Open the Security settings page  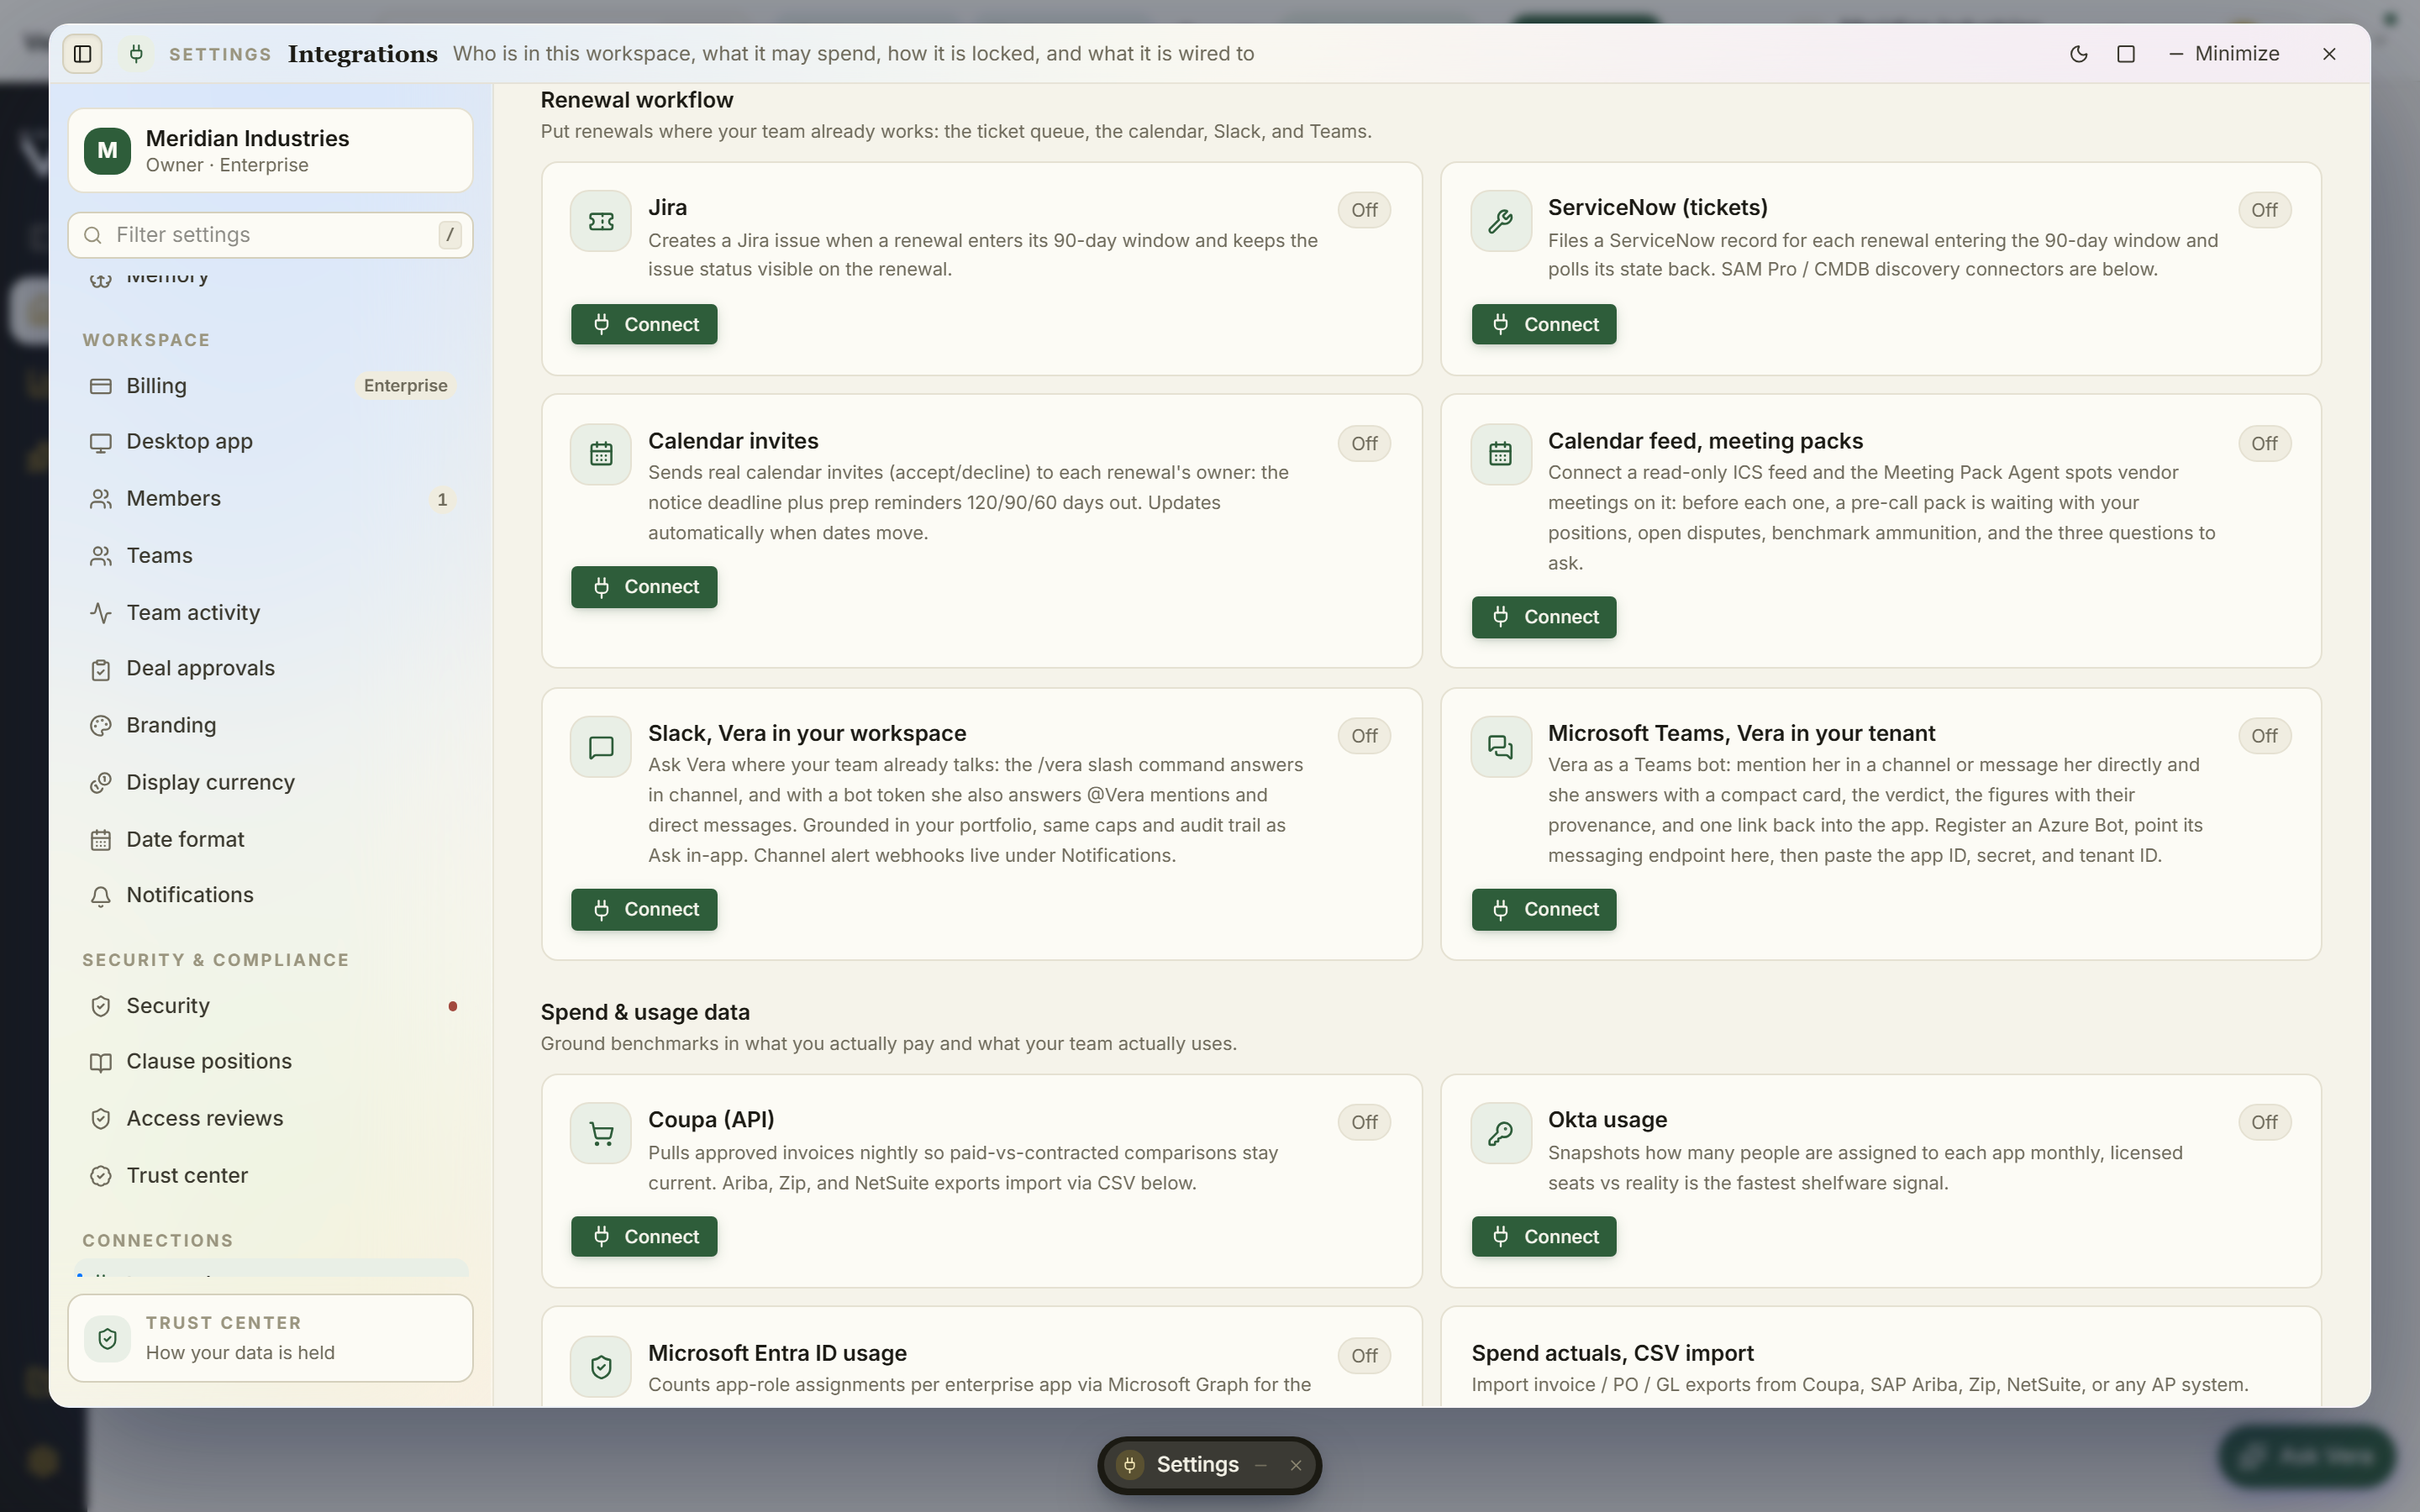(x=270, y=1006)
